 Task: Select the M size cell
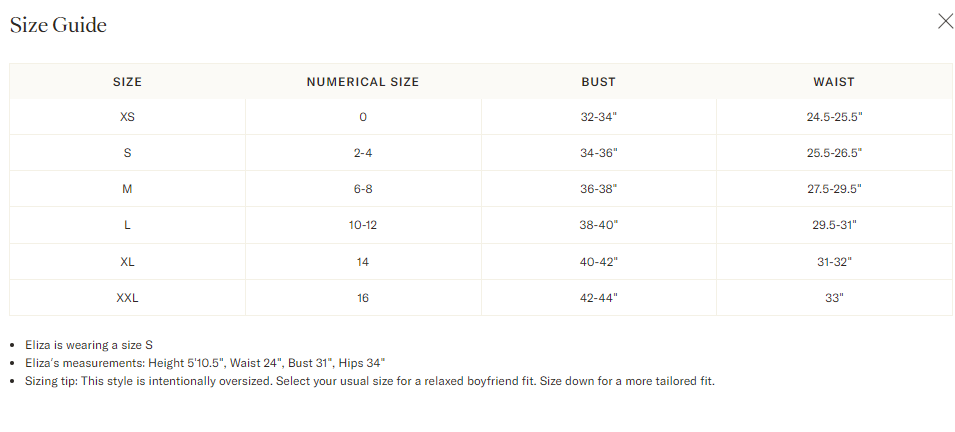coord(127,189)
